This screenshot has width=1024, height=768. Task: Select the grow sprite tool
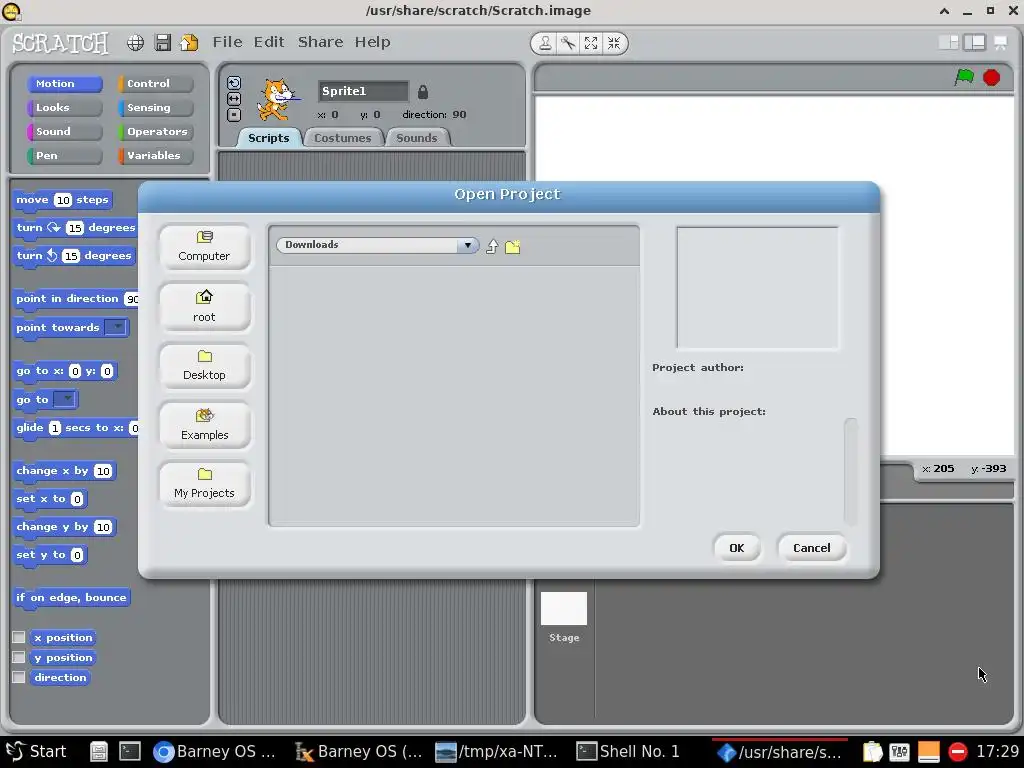591,43
